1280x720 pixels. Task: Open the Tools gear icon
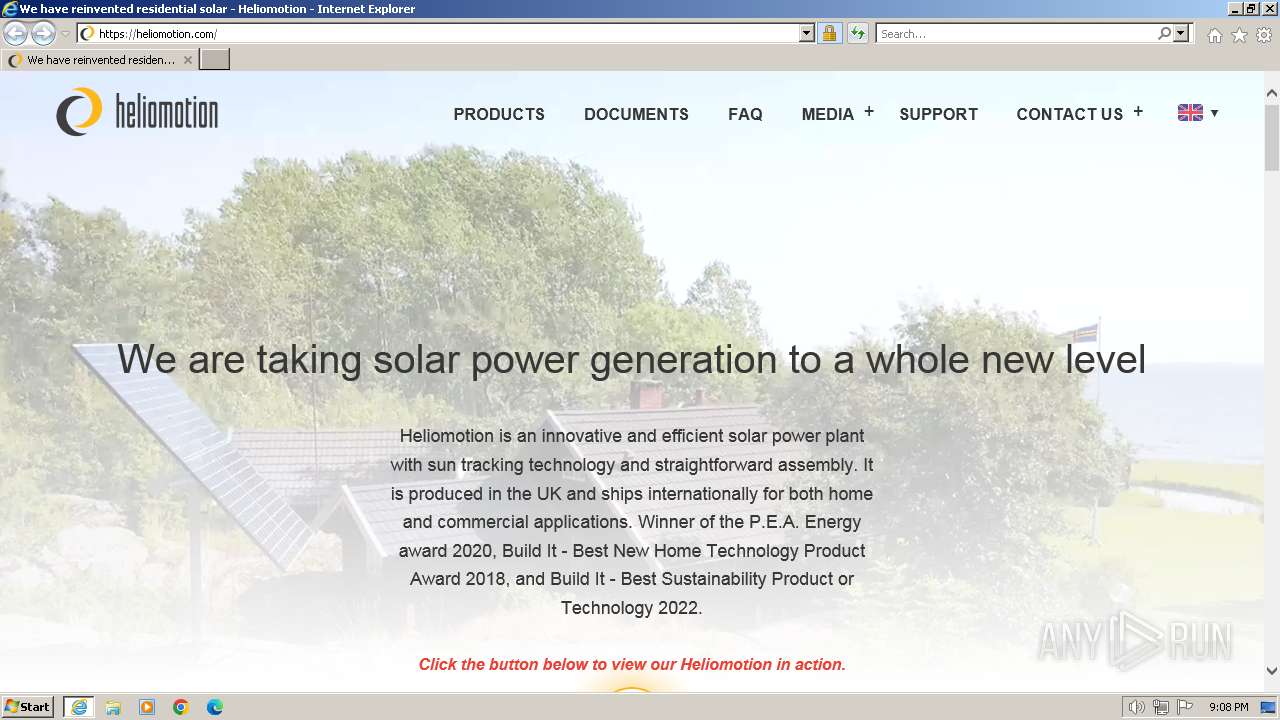[x=1264, y=35]
